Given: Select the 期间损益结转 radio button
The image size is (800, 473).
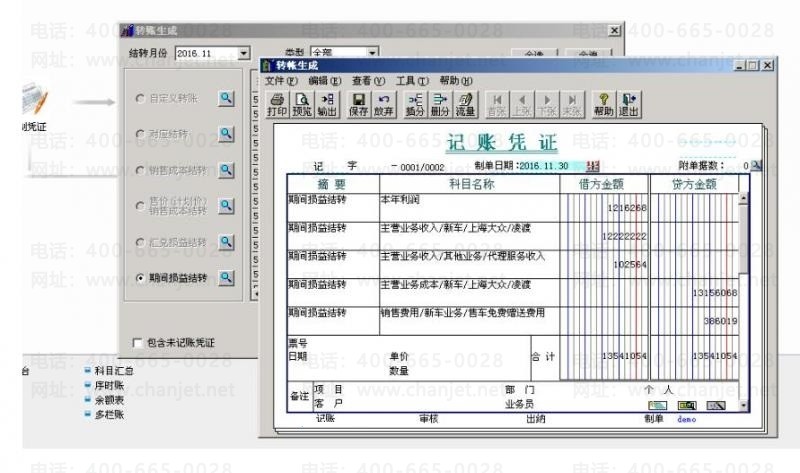Looking at the screenshot, I should [140, 278].
